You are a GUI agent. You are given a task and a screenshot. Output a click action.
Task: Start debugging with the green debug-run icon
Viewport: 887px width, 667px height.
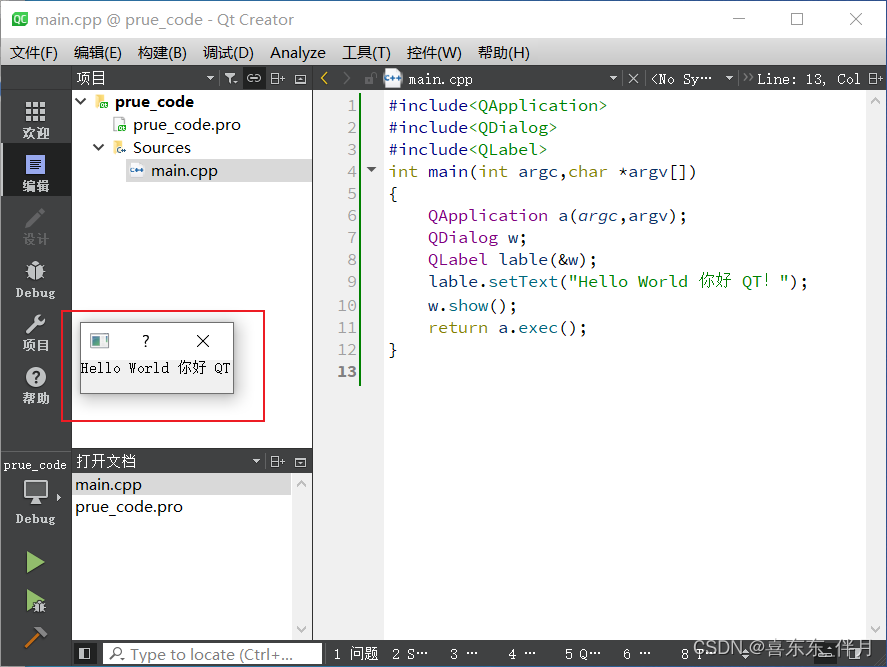pyautogui.click(x=35, y=599)
